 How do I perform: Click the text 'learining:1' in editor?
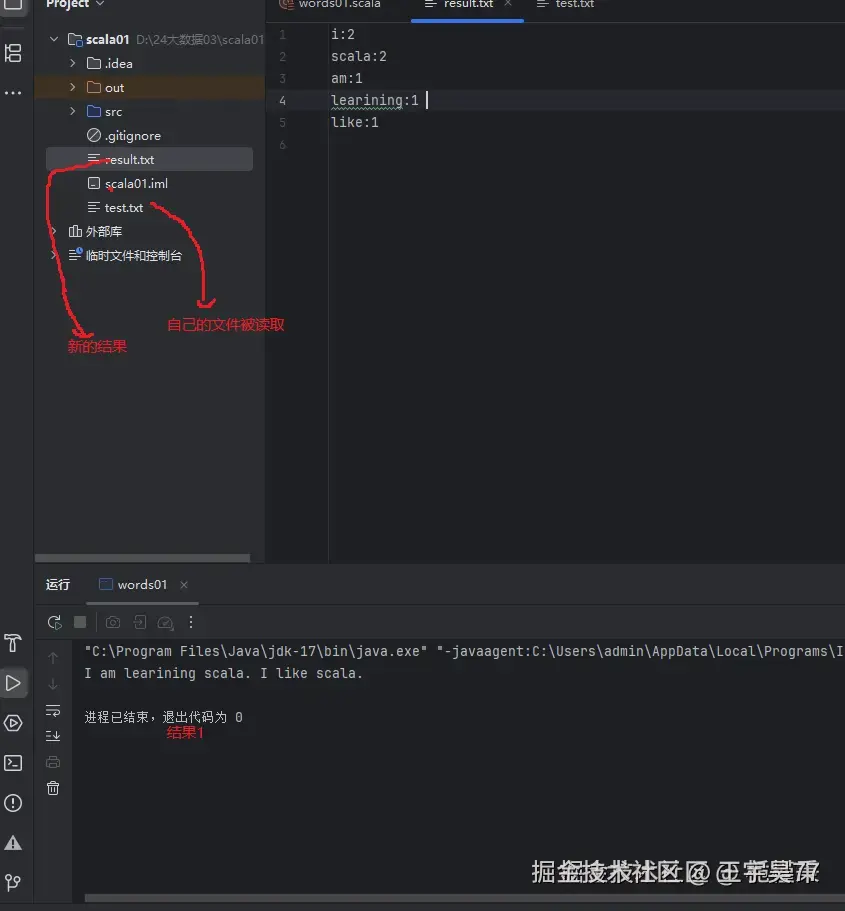pyautogui.click(x=375, y=101)
